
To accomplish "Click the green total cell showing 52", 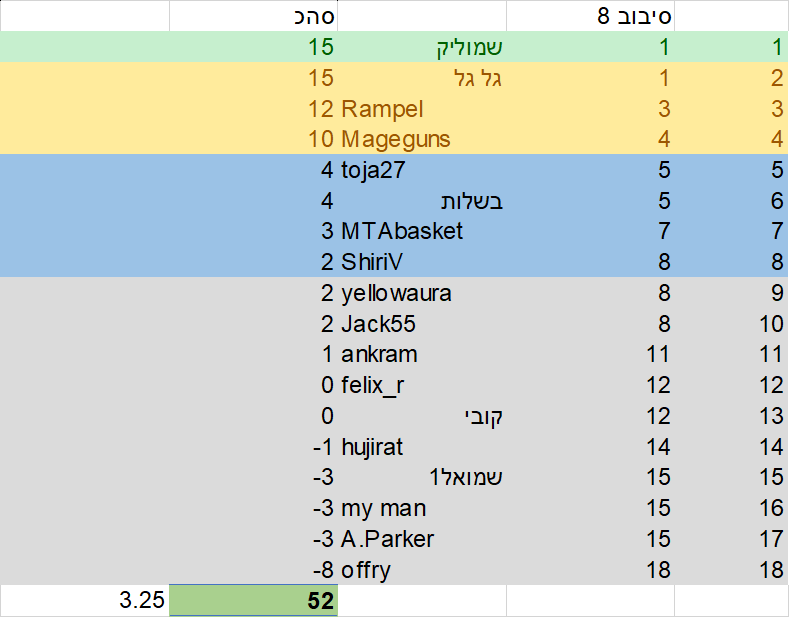I will tap(253, 600).
